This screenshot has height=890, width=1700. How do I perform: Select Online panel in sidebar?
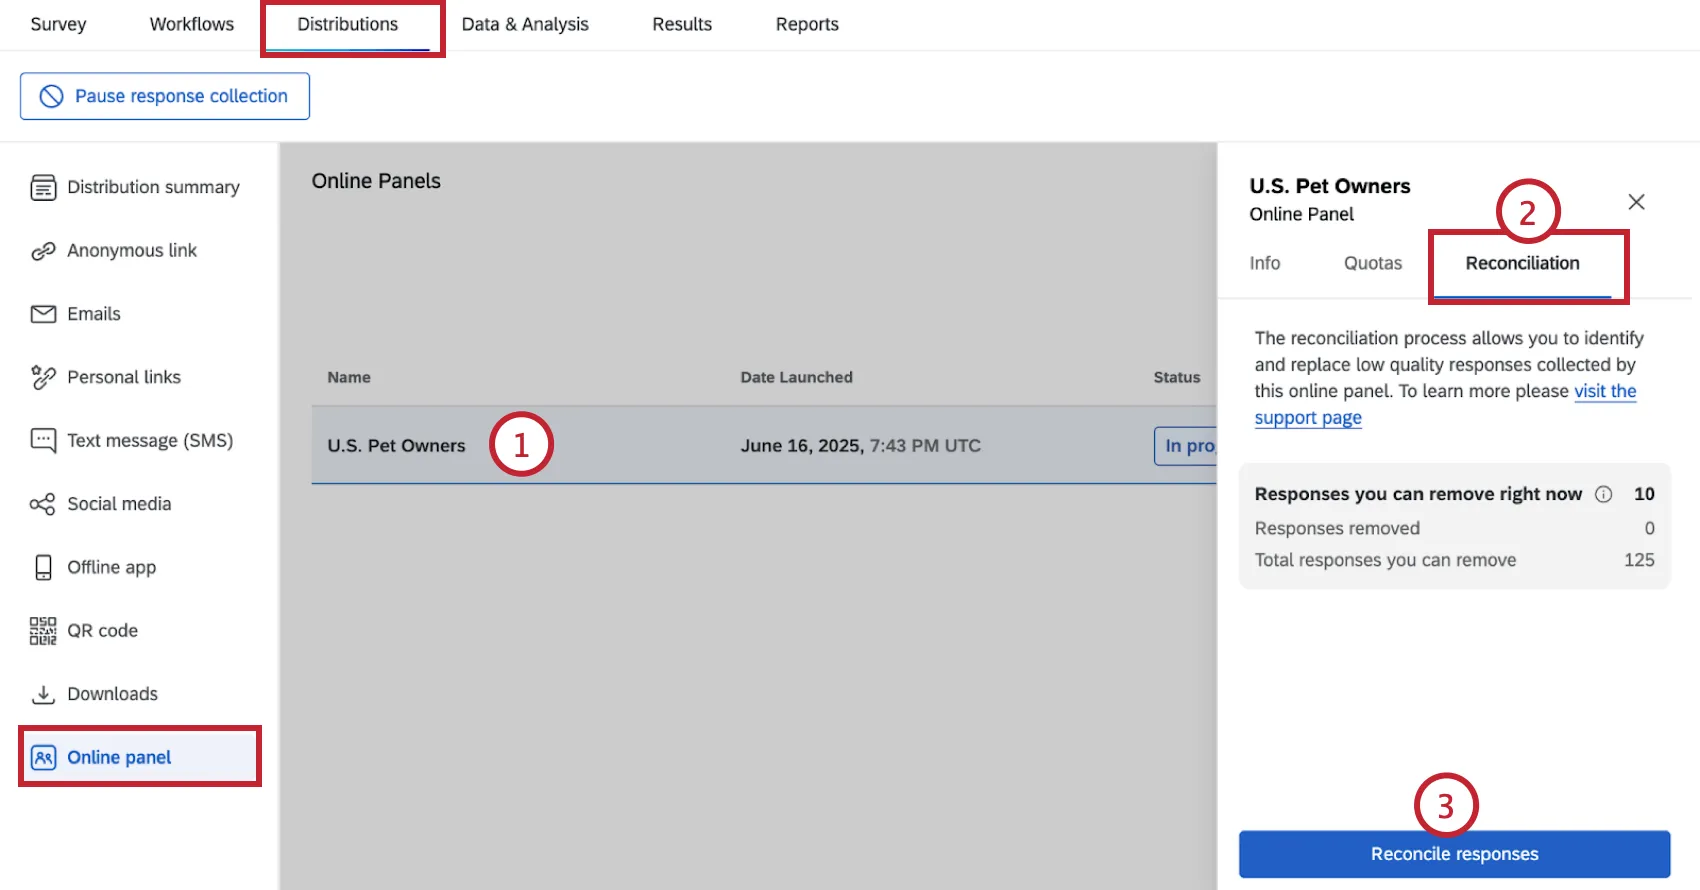click(x=140, y=757)
